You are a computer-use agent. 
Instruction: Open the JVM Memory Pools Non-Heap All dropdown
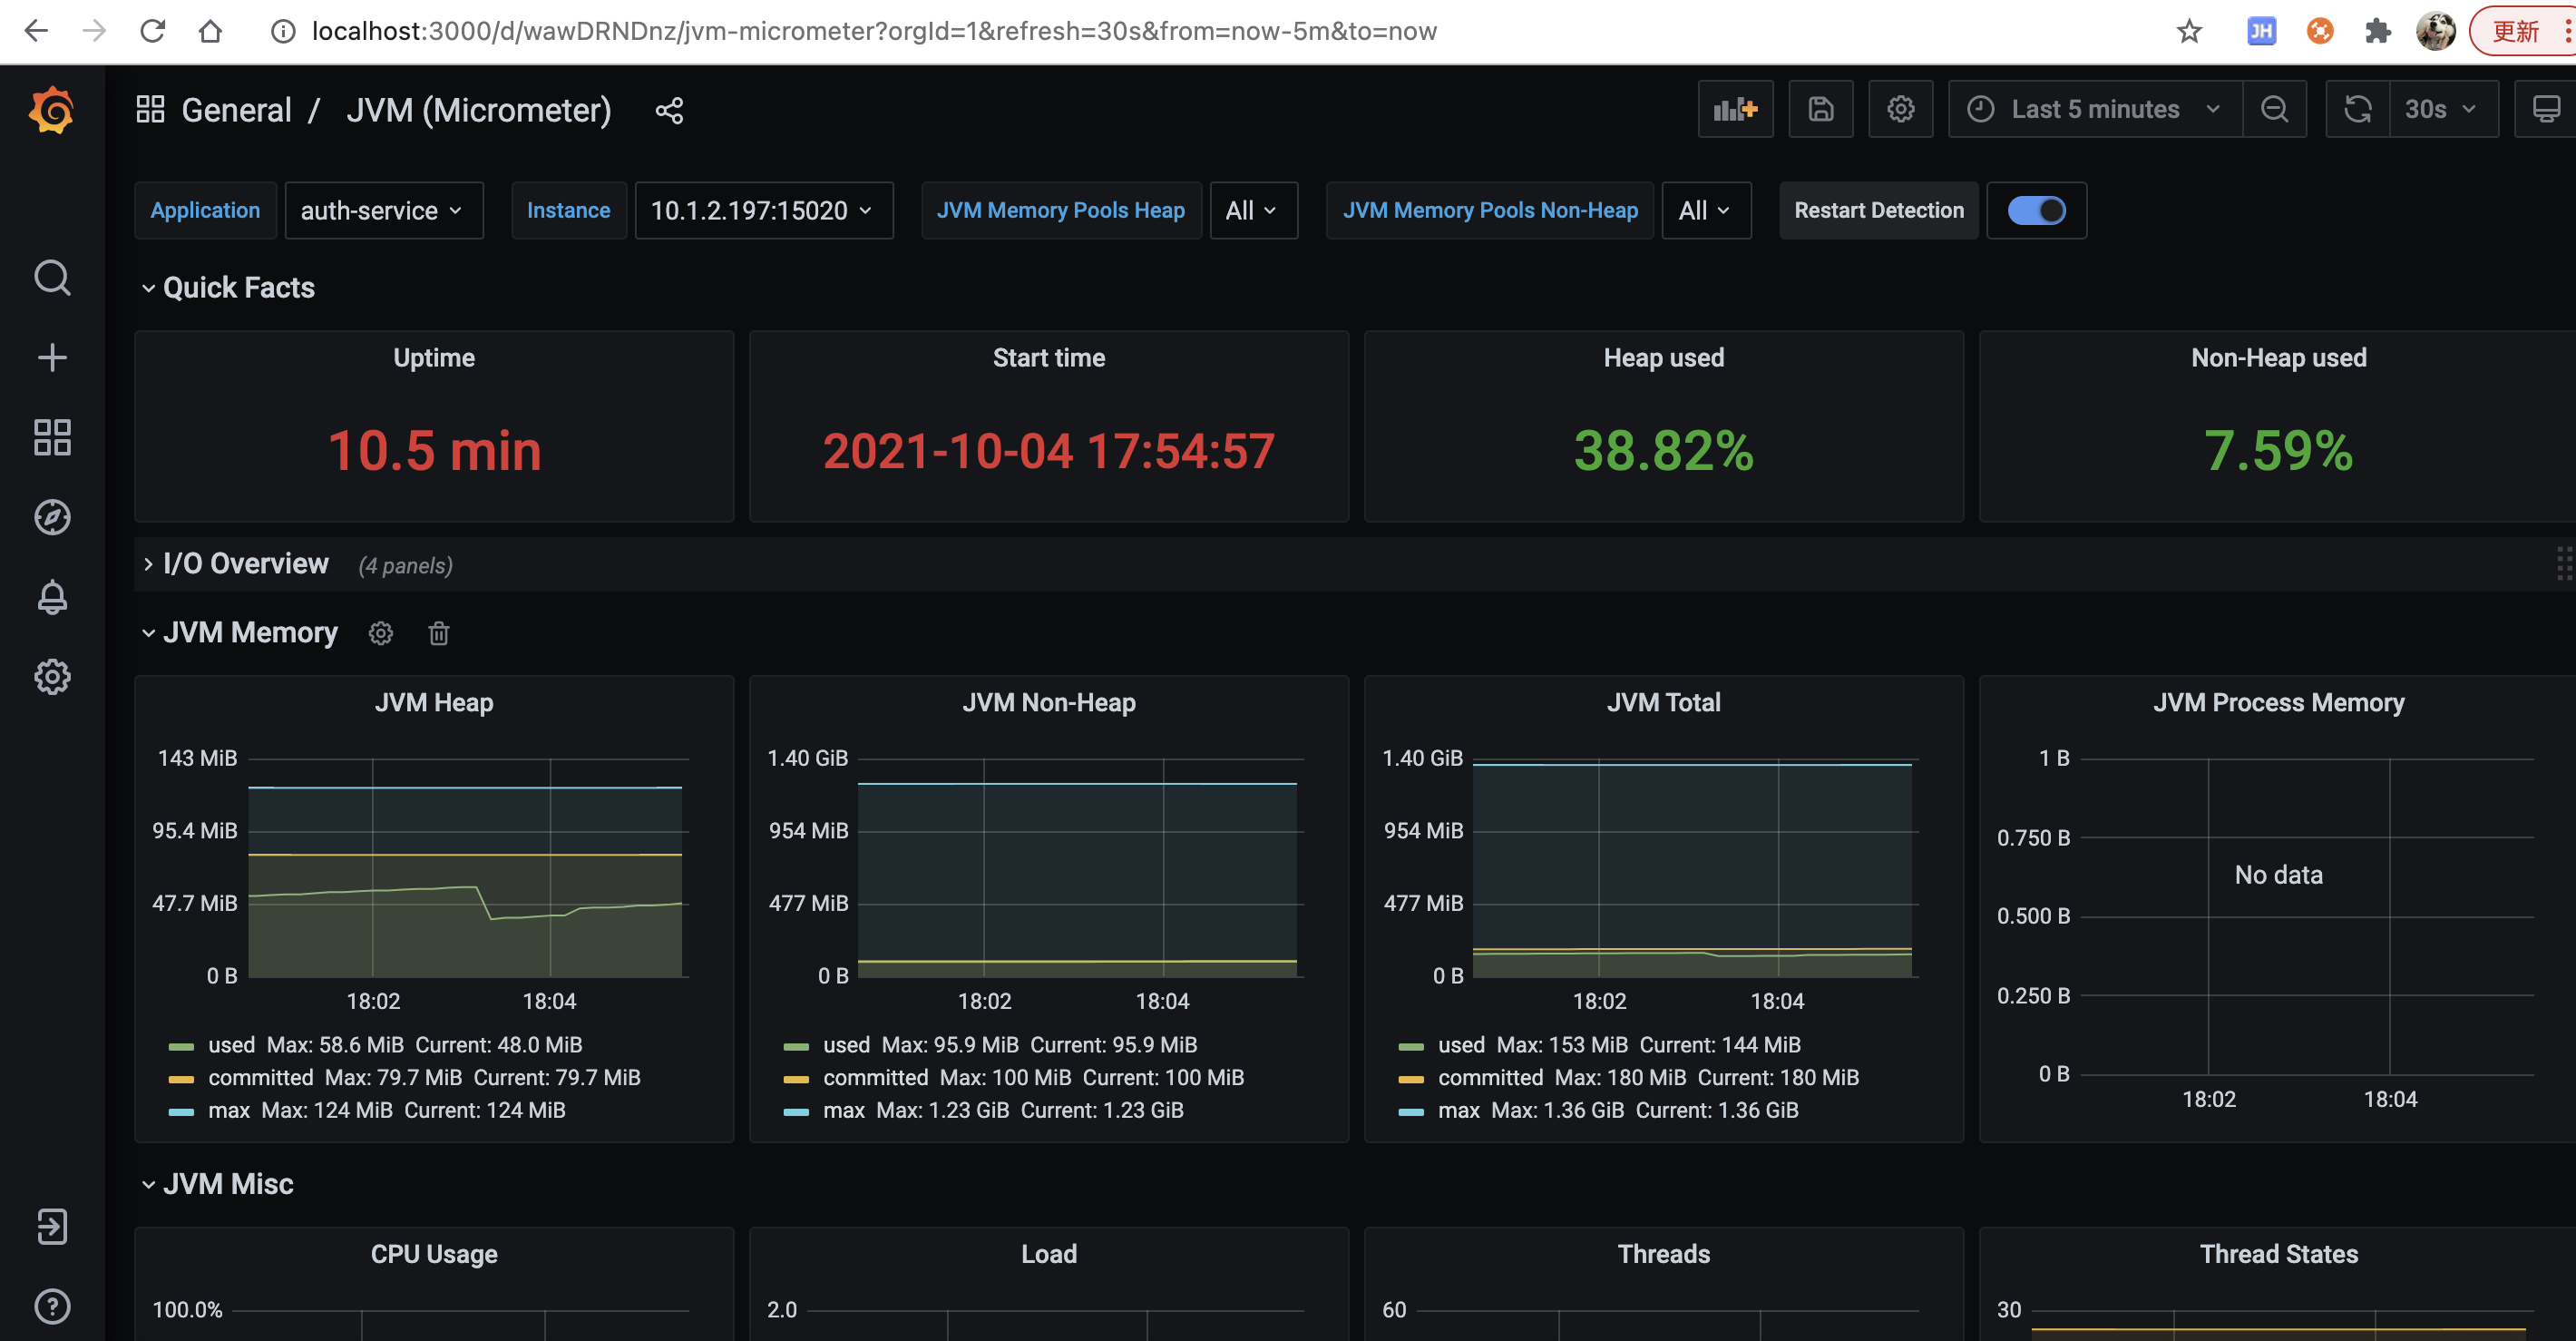coord(1706,210)
